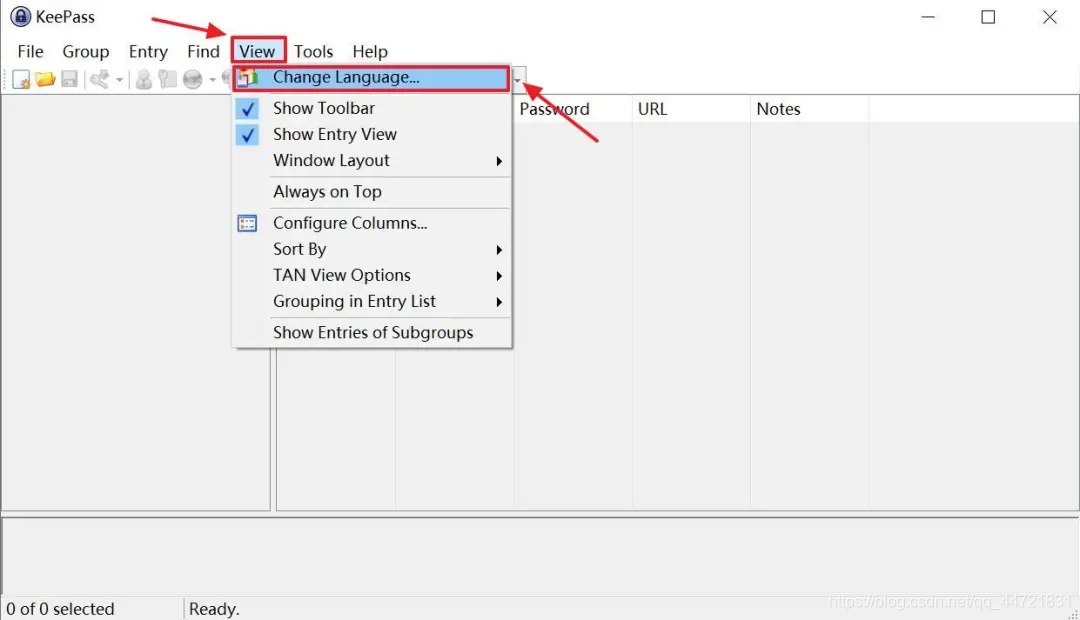Click the Password column header
Image resolution: width=1080 pixels, height=620 pixels.
(572, 109)
